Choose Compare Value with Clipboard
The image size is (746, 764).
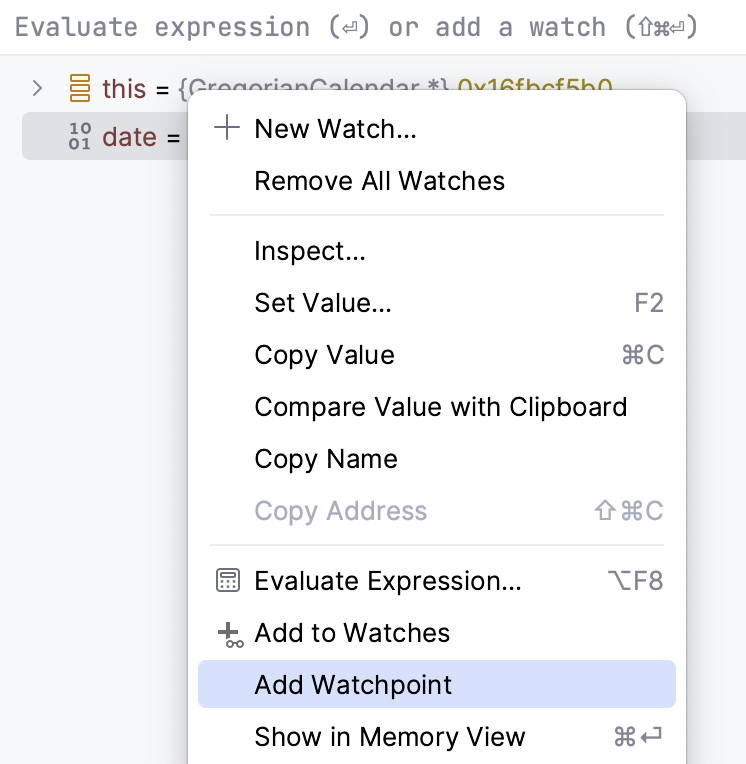pyautogui.click(x=440, y=407)
